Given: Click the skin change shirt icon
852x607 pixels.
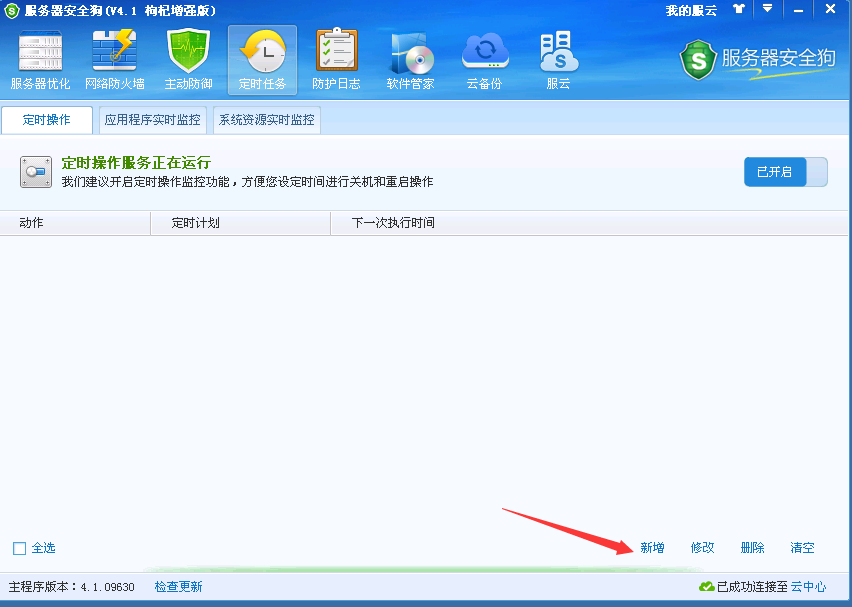Looking at the screenshot, I should pos(739,9).
